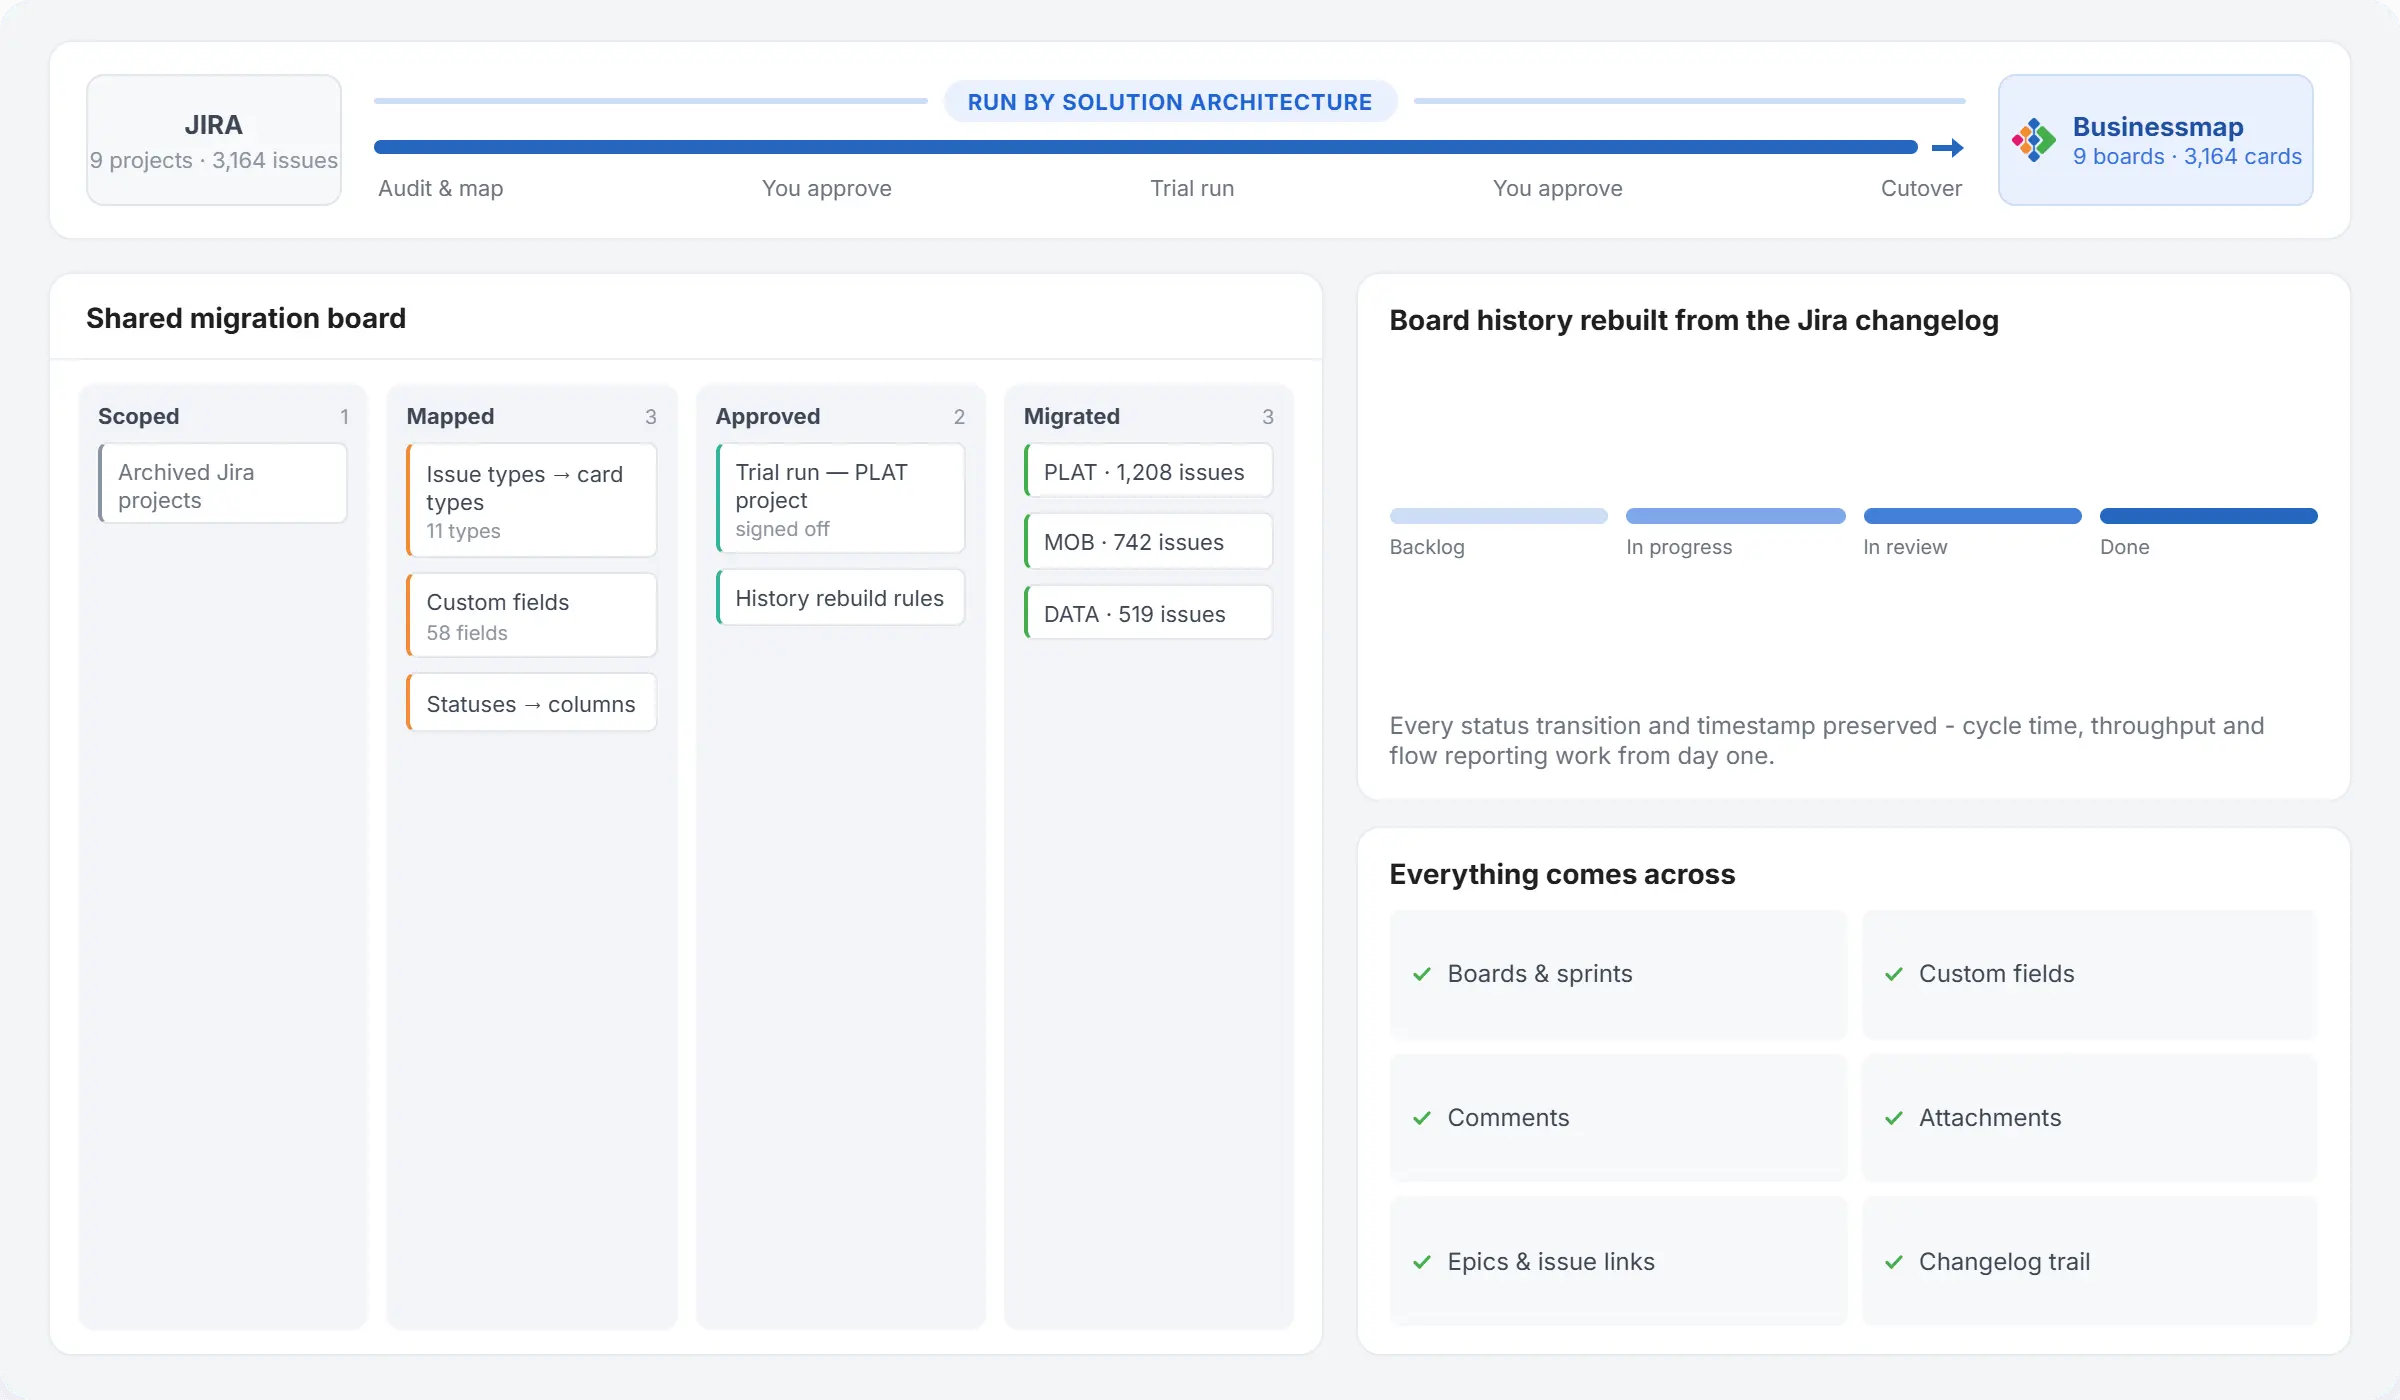Screen dimensions: 2400x1400
Task: Open the Statuses → columns card
Action: [x=531, y=703]
